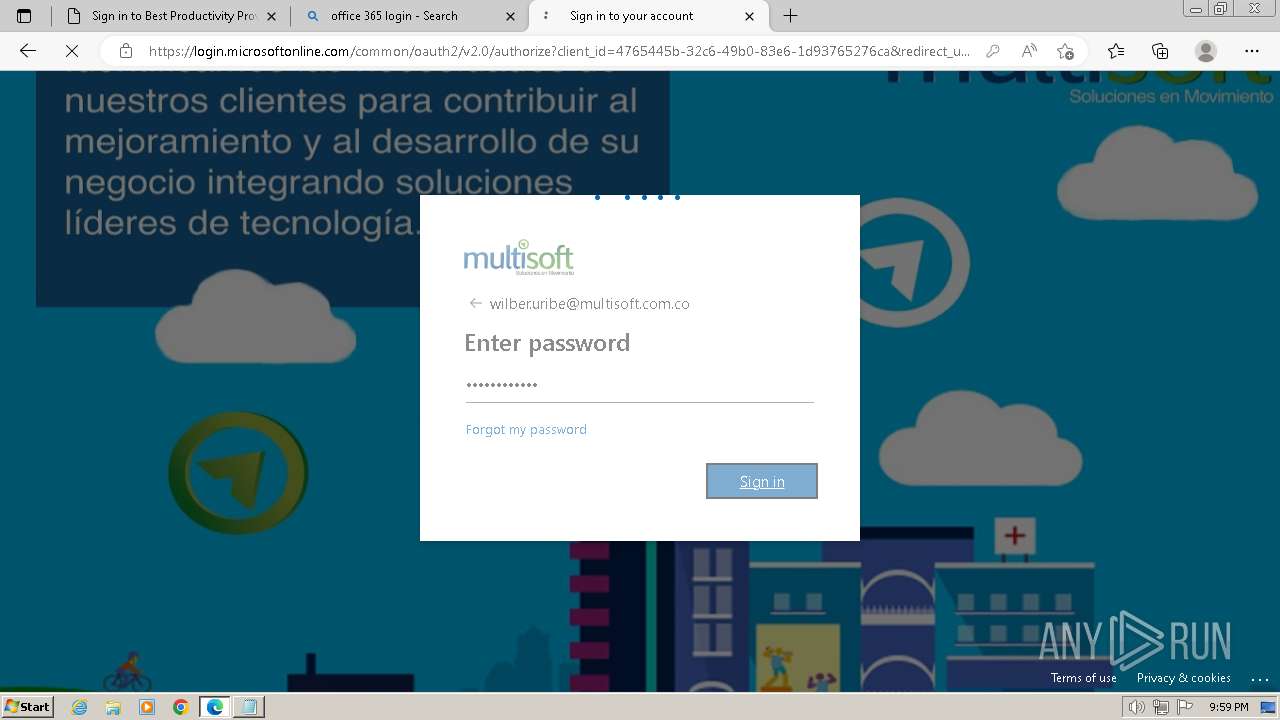Minimize the browser window
The height and width of the screenshot is (720, 1280).
1196,9
